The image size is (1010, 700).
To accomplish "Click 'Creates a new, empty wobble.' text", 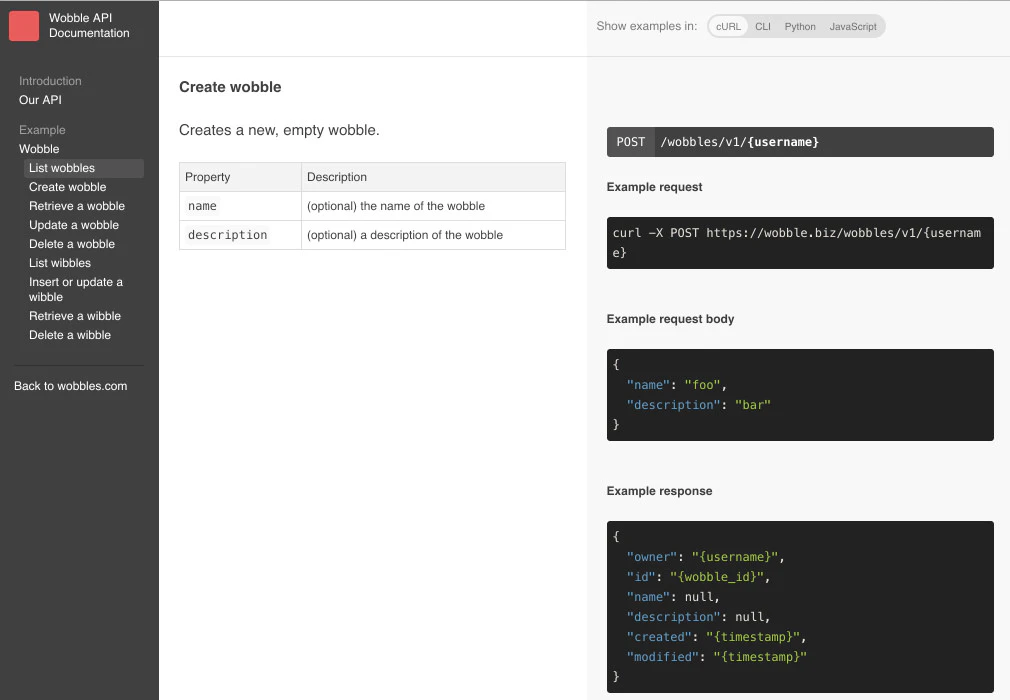I will (x=279, y=130).
